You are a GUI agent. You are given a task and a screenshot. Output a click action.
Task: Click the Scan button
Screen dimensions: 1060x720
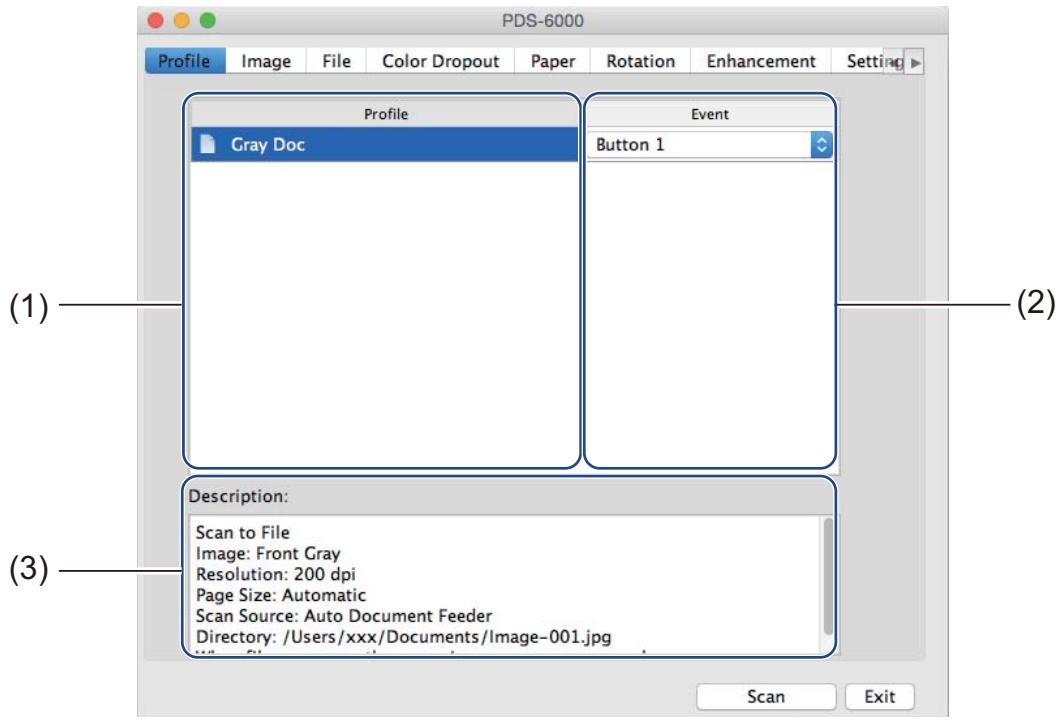(766, 696)
